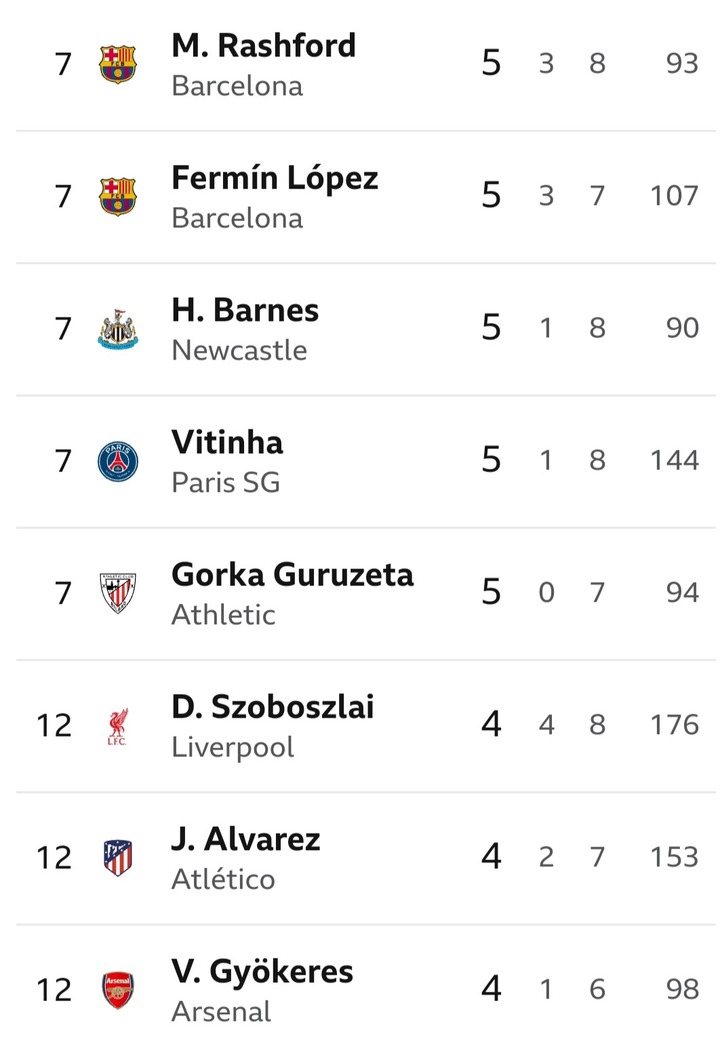Click the Arsenal crest icon
Viewport: 720px width, 1050px height.
pyautogui.click(x=118, y=990)
